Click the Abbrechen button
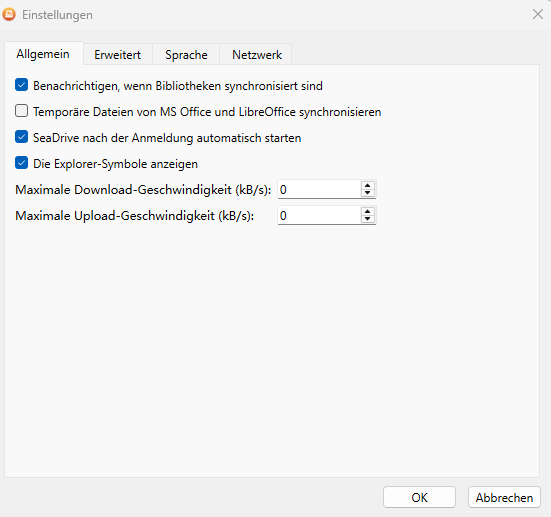This screenshot has width=551, height=517. coord(504,497)
